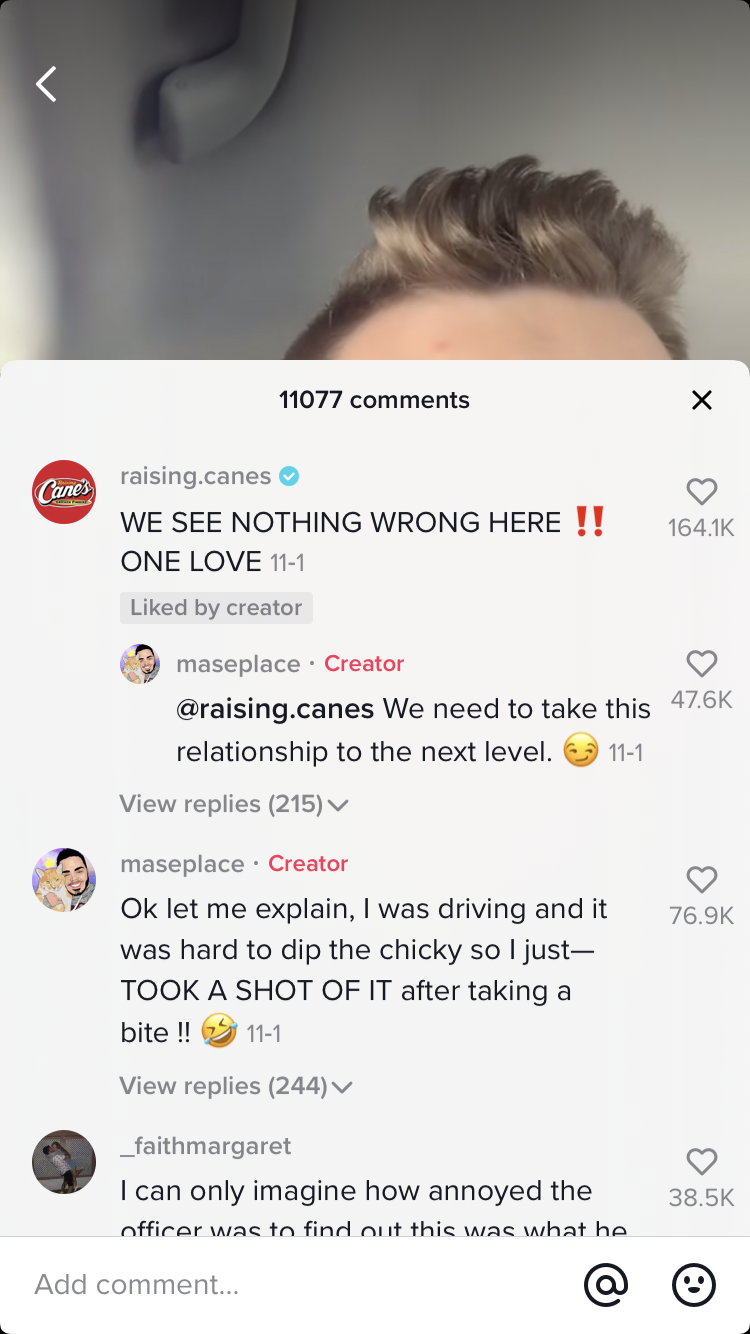Like the _faithmargaret comment

(x=702, y=1162)
